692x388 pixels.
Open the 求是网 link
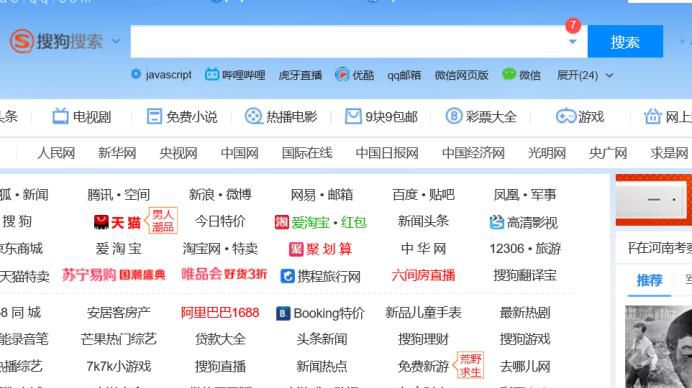[669, 153]
